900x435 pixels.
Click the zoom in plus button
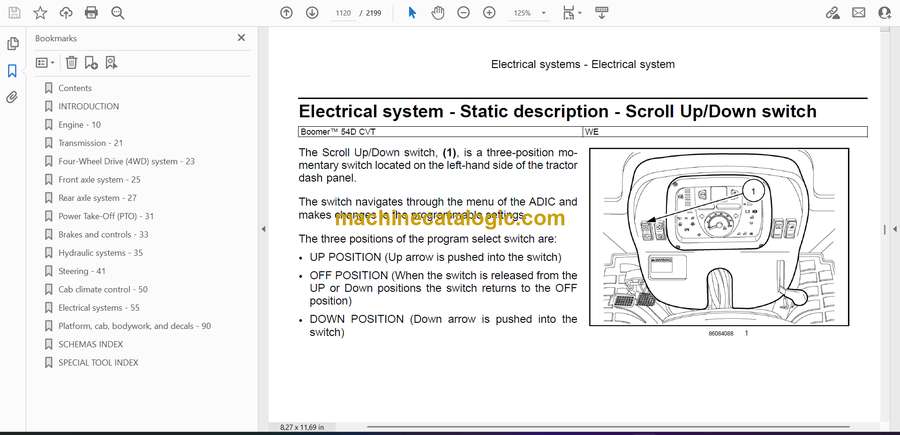[489, 13]
